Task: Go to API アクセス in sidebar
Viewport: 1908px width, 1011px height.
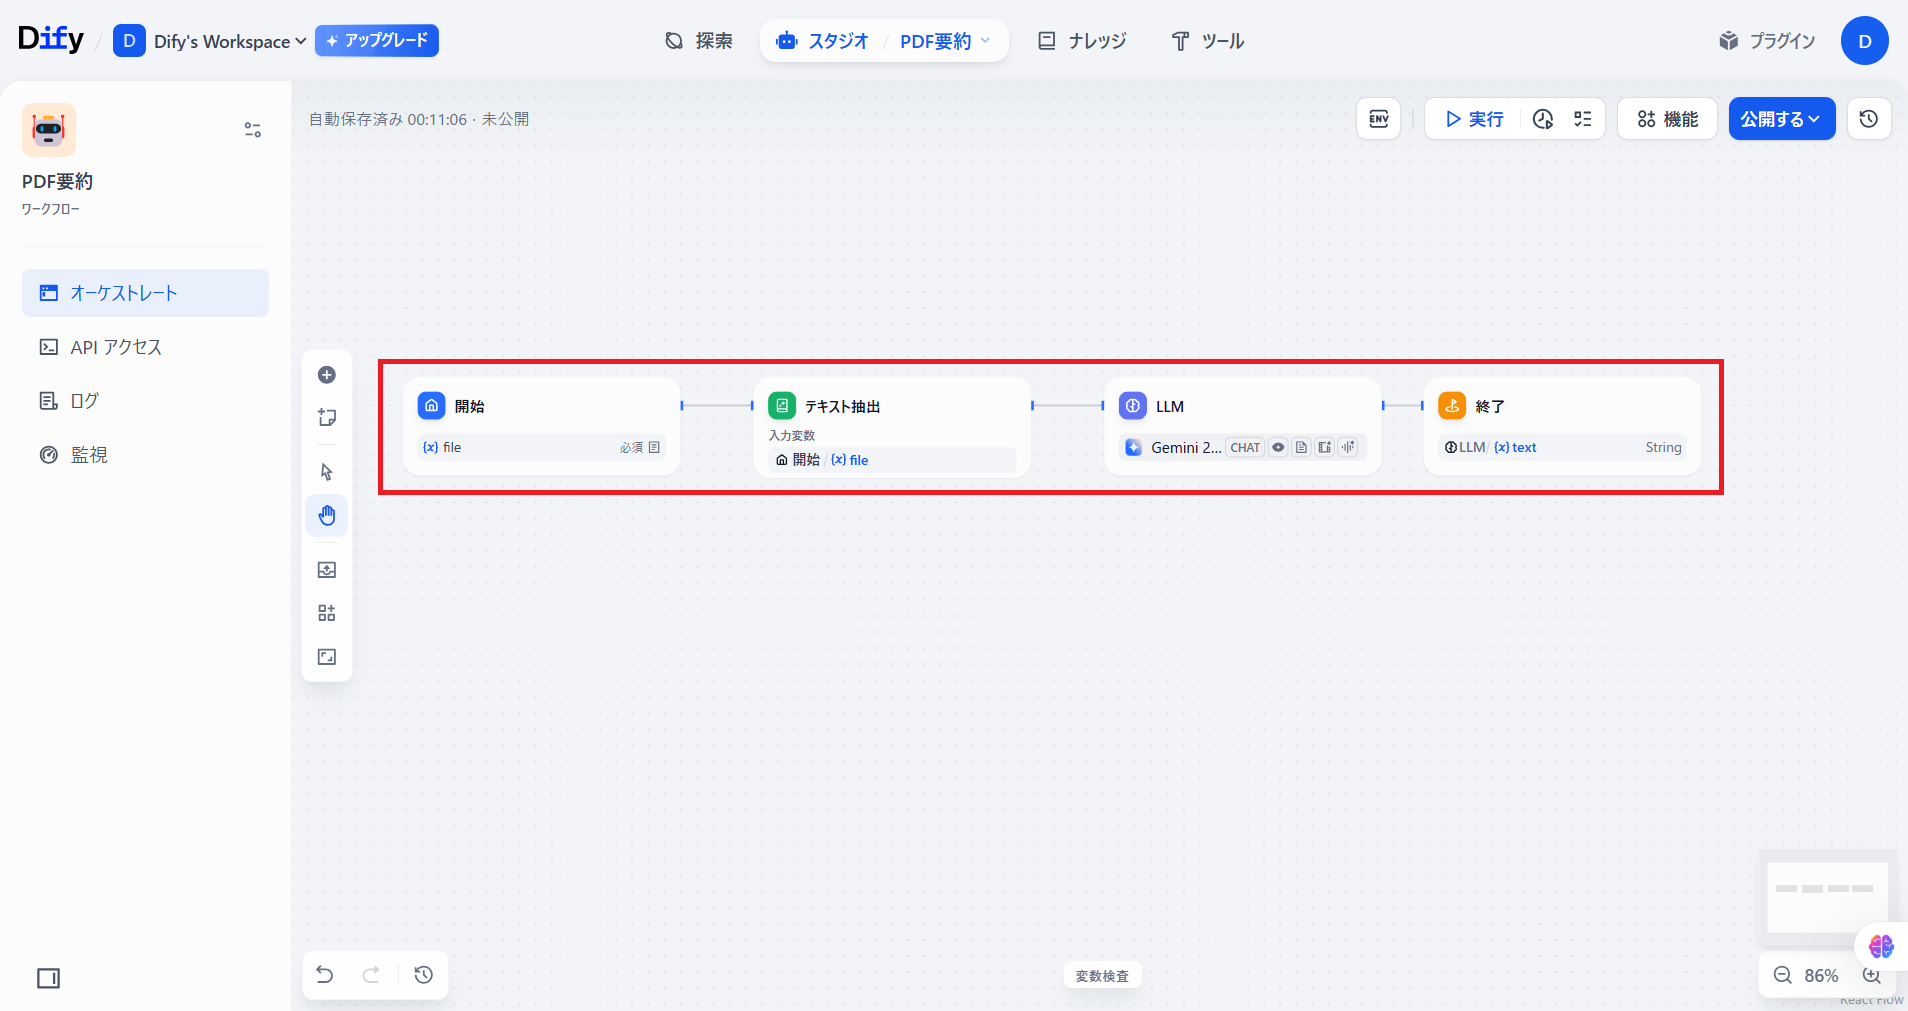Action: [115, 347]
